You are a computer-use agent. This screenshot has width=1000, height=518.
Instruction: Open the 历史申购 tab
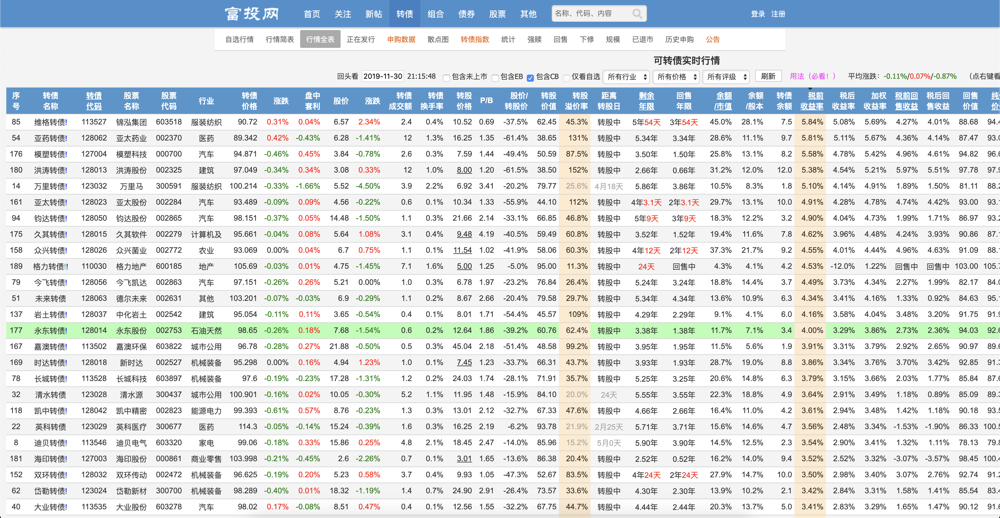pyautogui.click(x=679, y=39)
